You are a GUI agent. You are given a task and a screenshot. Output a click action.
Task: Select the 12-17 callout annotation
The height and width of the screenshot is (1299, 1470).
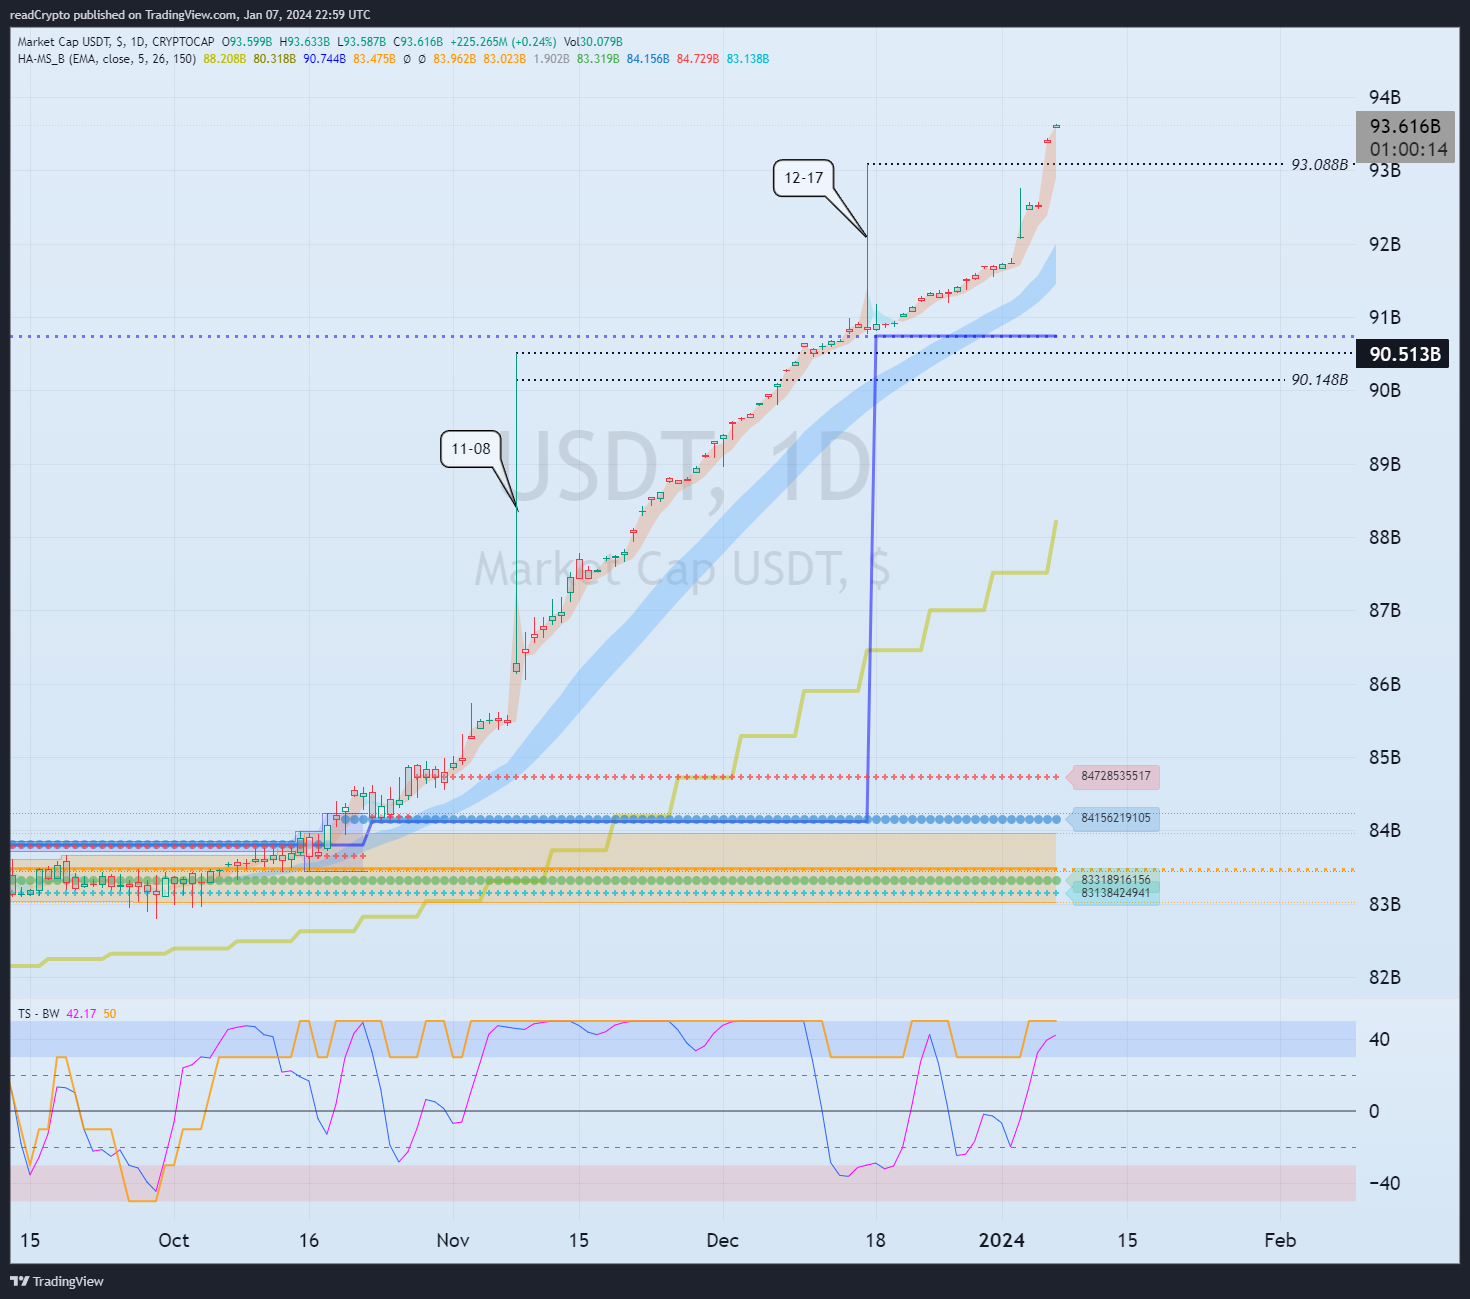pyautogui.click(x=803, y=178)
